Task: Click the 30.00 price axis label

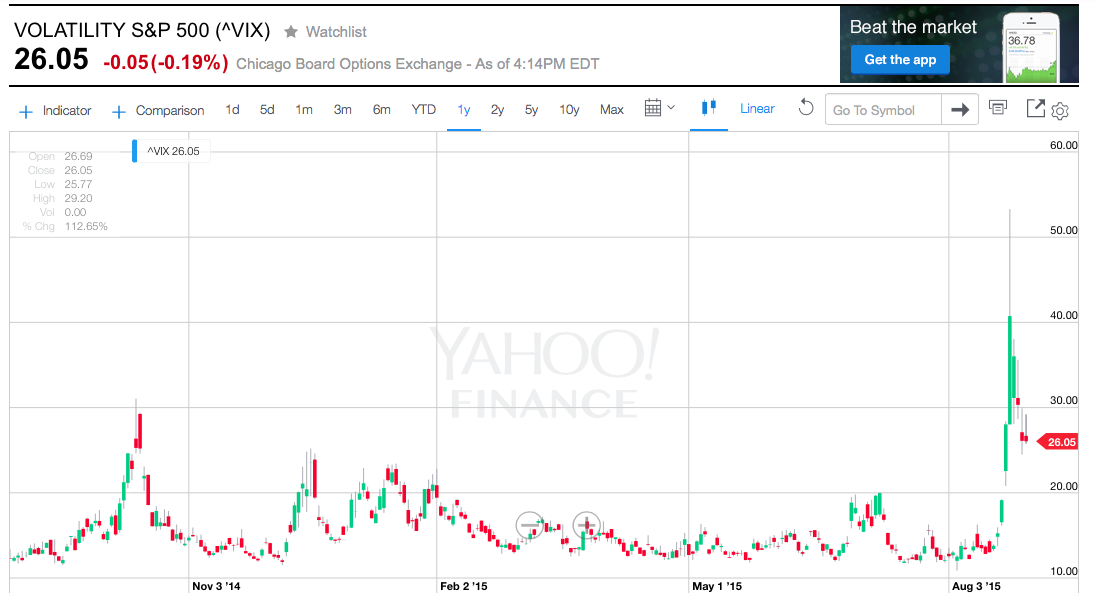Action: (1063, 401)
